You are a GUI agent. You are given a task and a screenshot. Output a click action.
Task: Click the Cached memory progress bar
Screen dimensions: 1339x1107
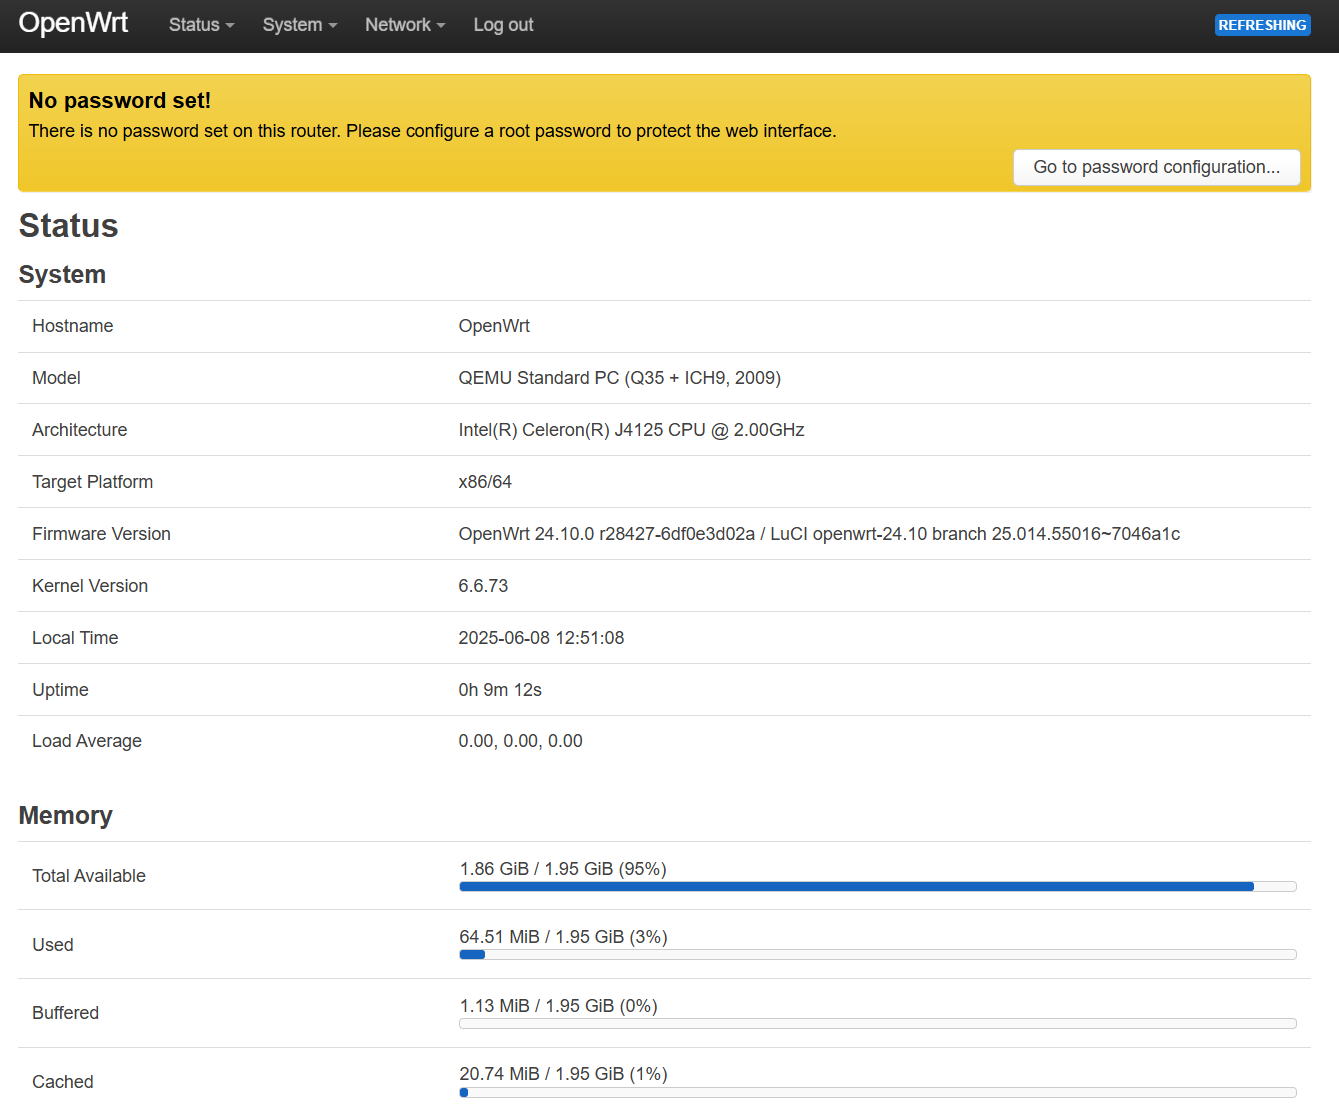[878, 1093]
